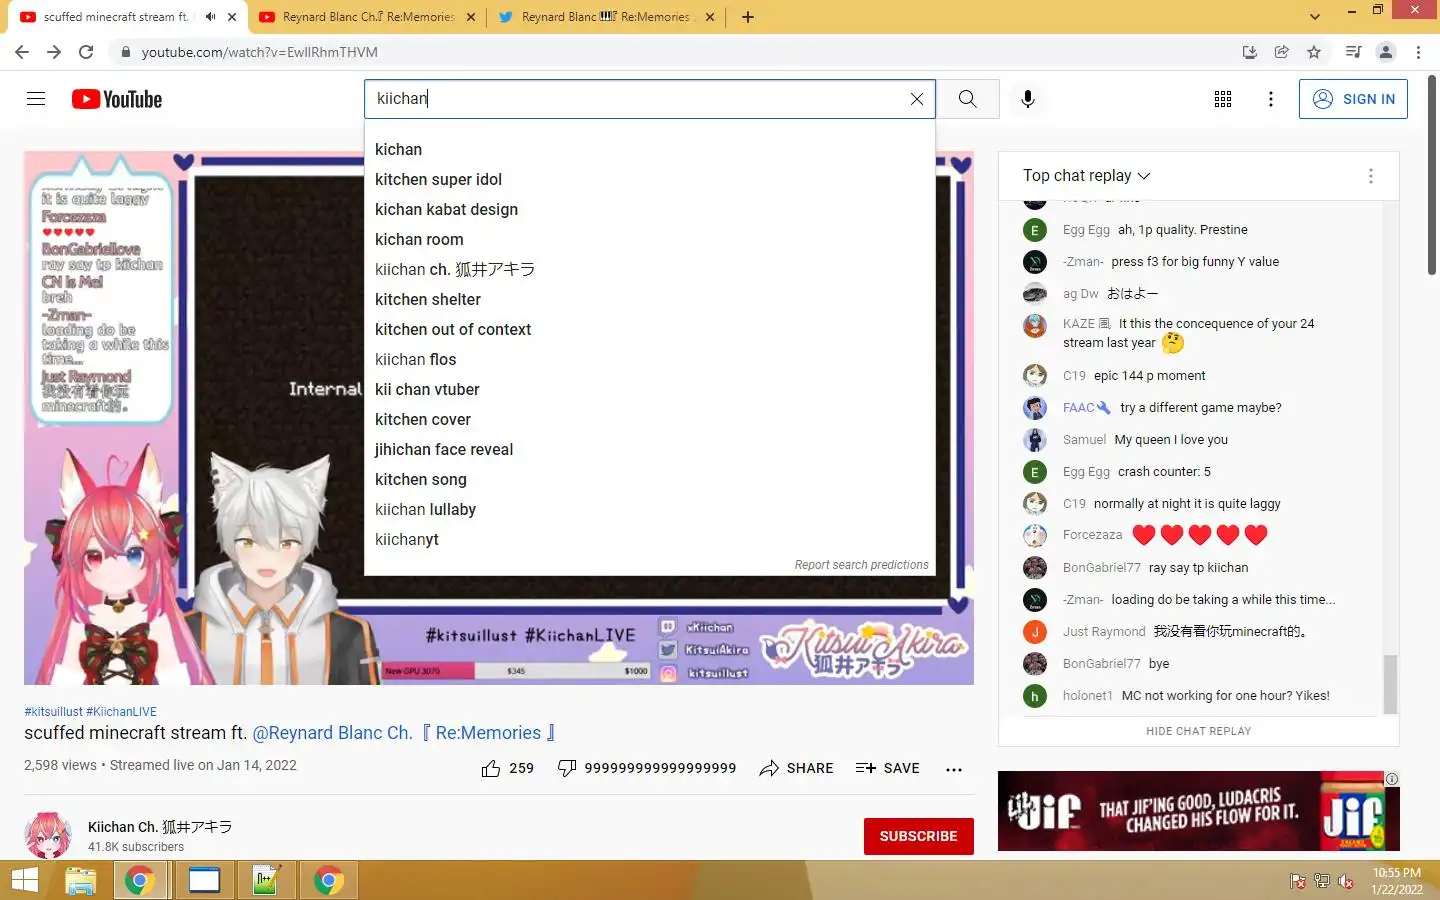
Task: Clear the search box with the X
Action: click(916, 99)
